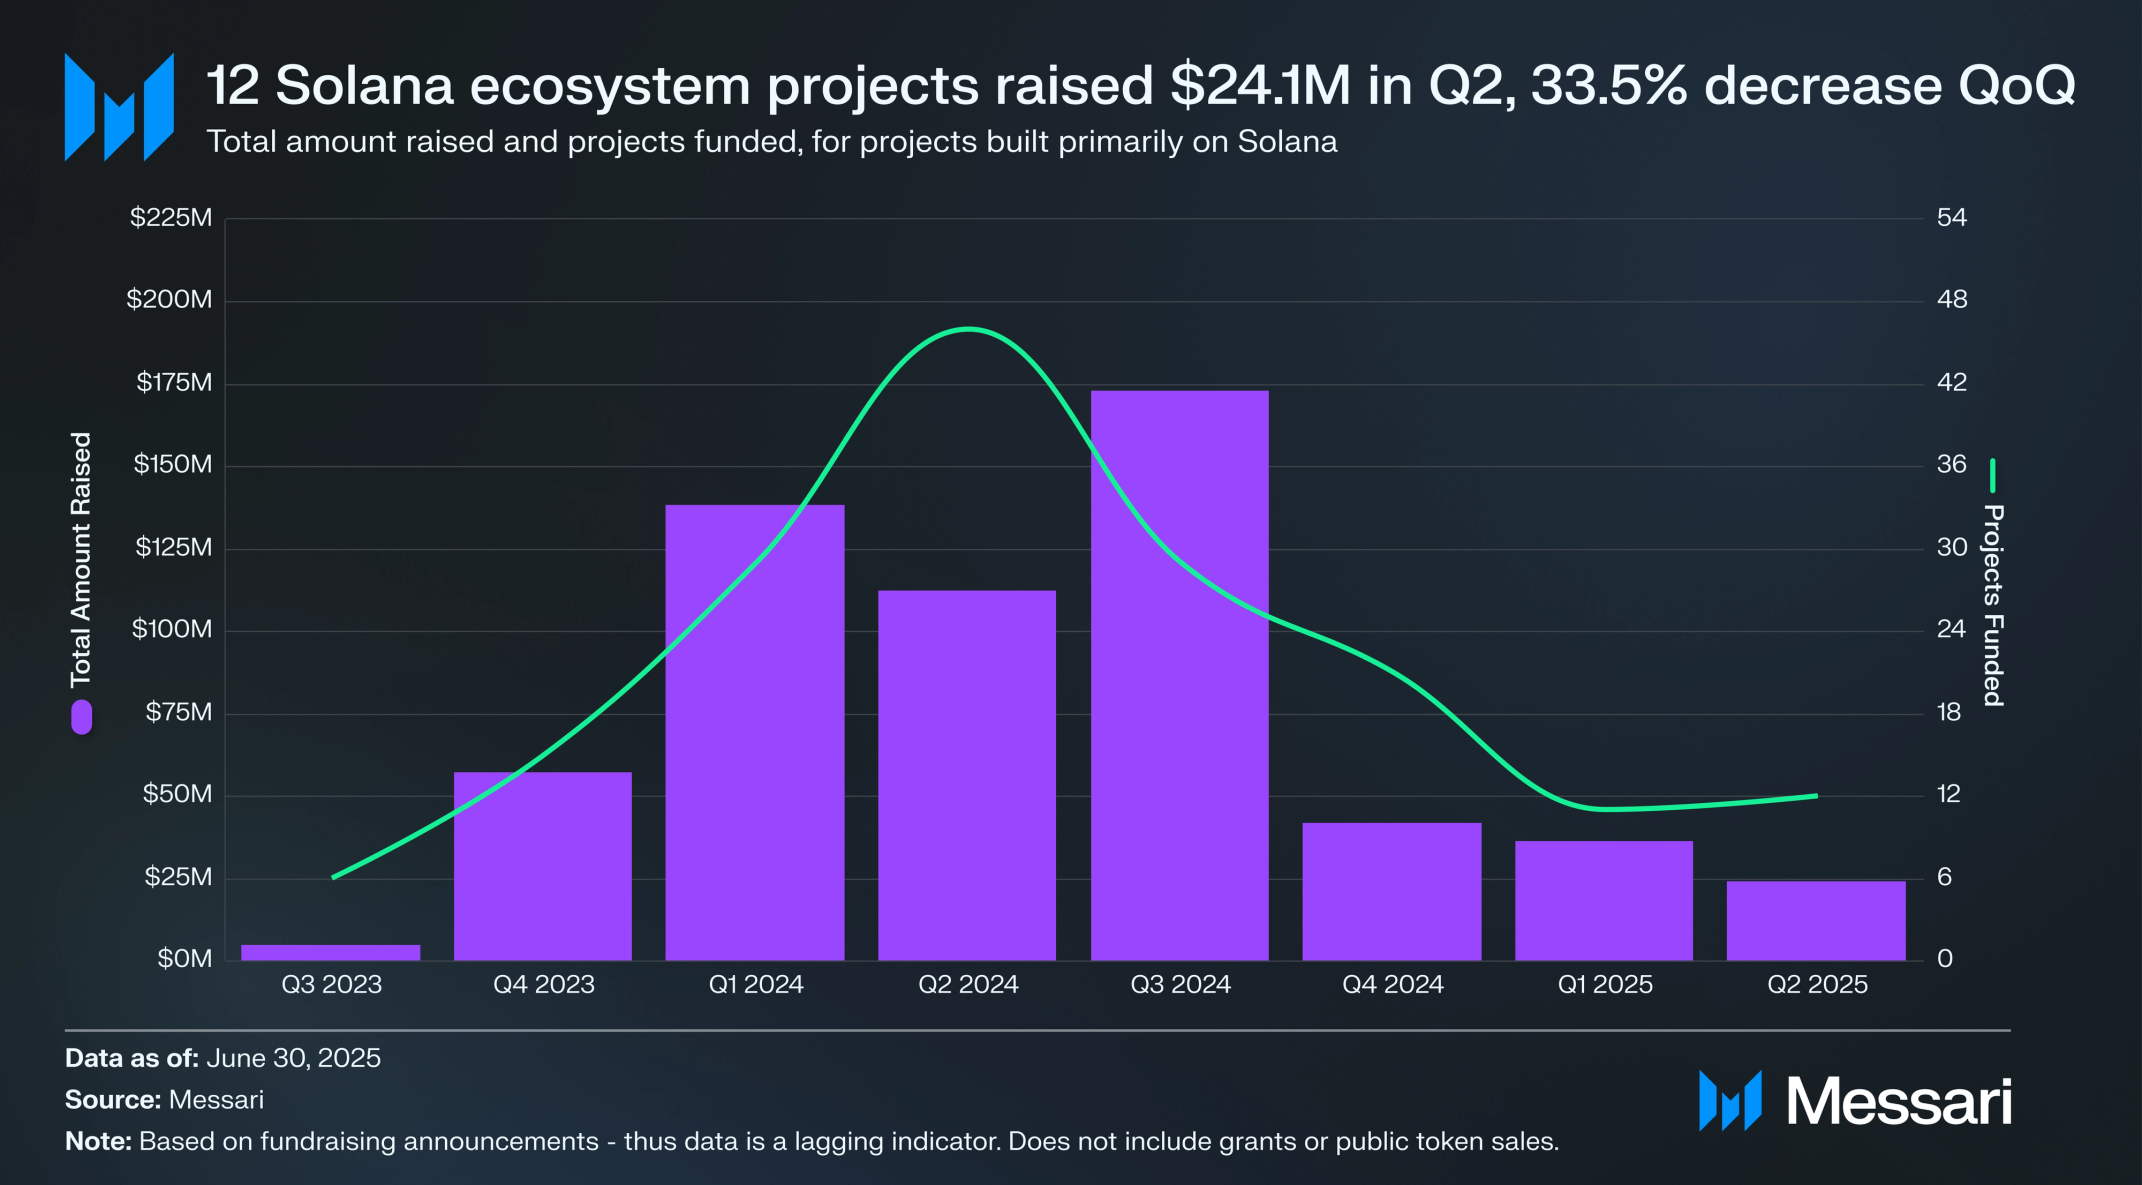Click the $100M y-axis label
This screenshot has height=1185, width=2142.
tap(172, 630)
